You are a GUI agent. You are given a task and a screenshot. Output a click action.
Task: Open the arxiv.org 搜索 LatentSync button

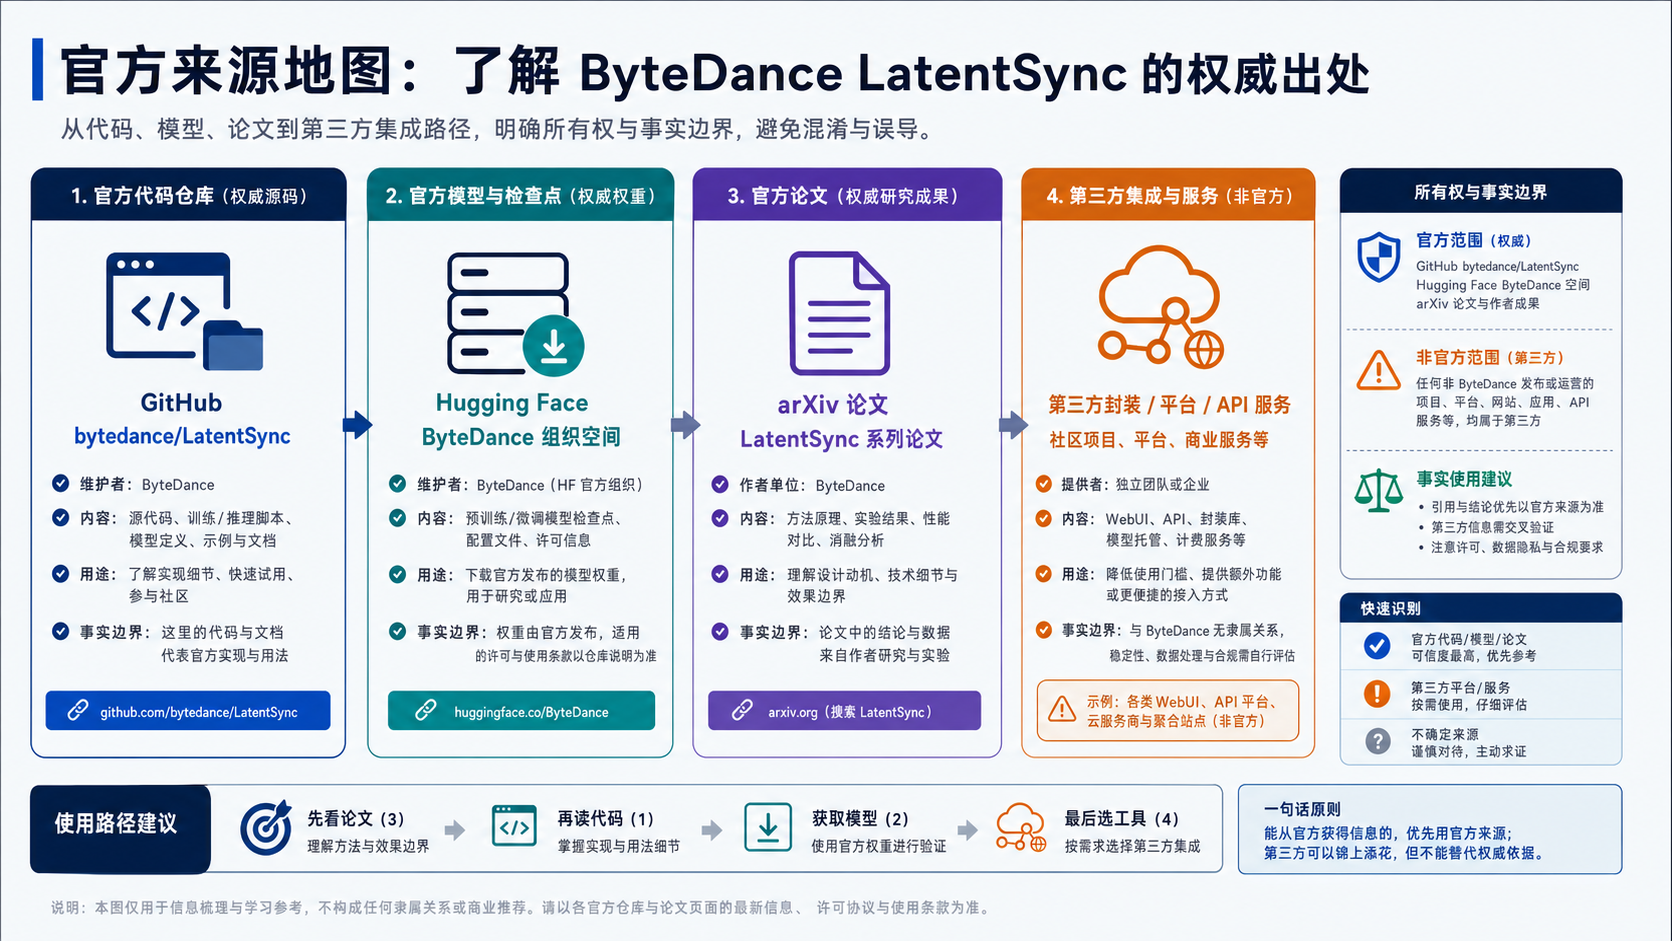[x=844, y=711]
